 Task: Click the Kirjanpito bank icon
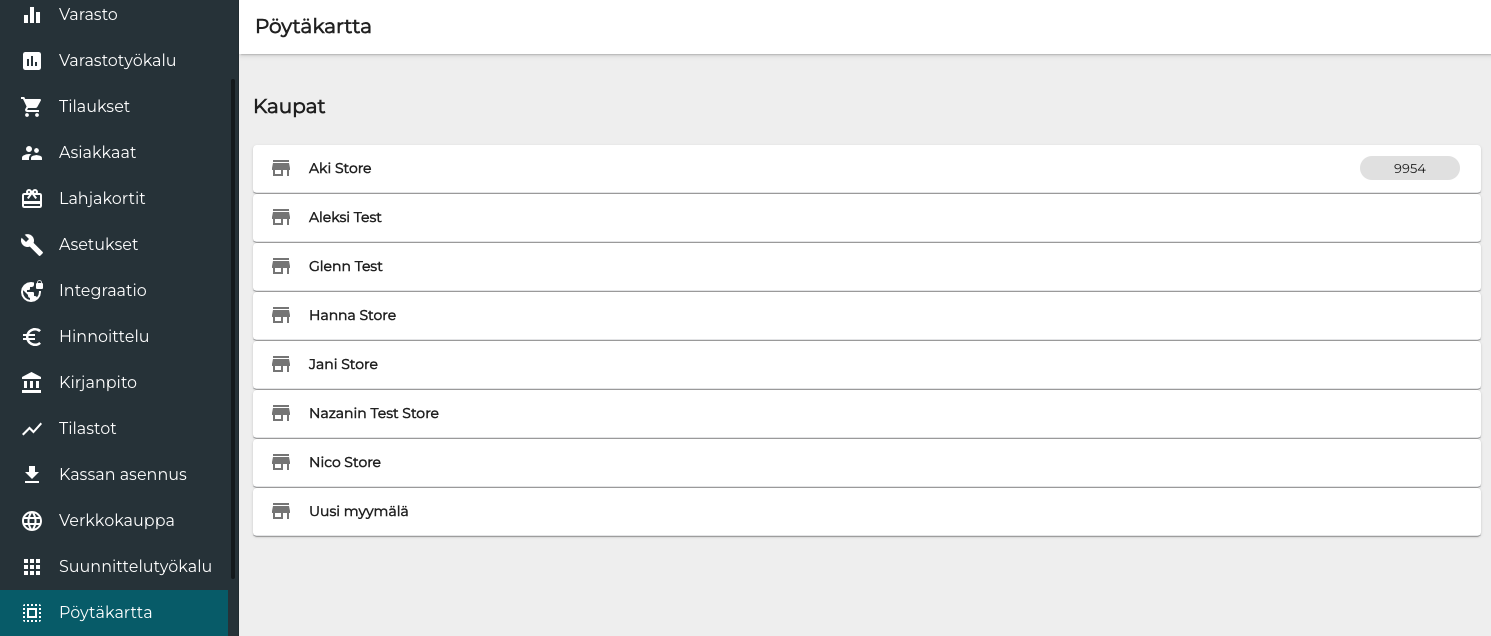[32, 383]
